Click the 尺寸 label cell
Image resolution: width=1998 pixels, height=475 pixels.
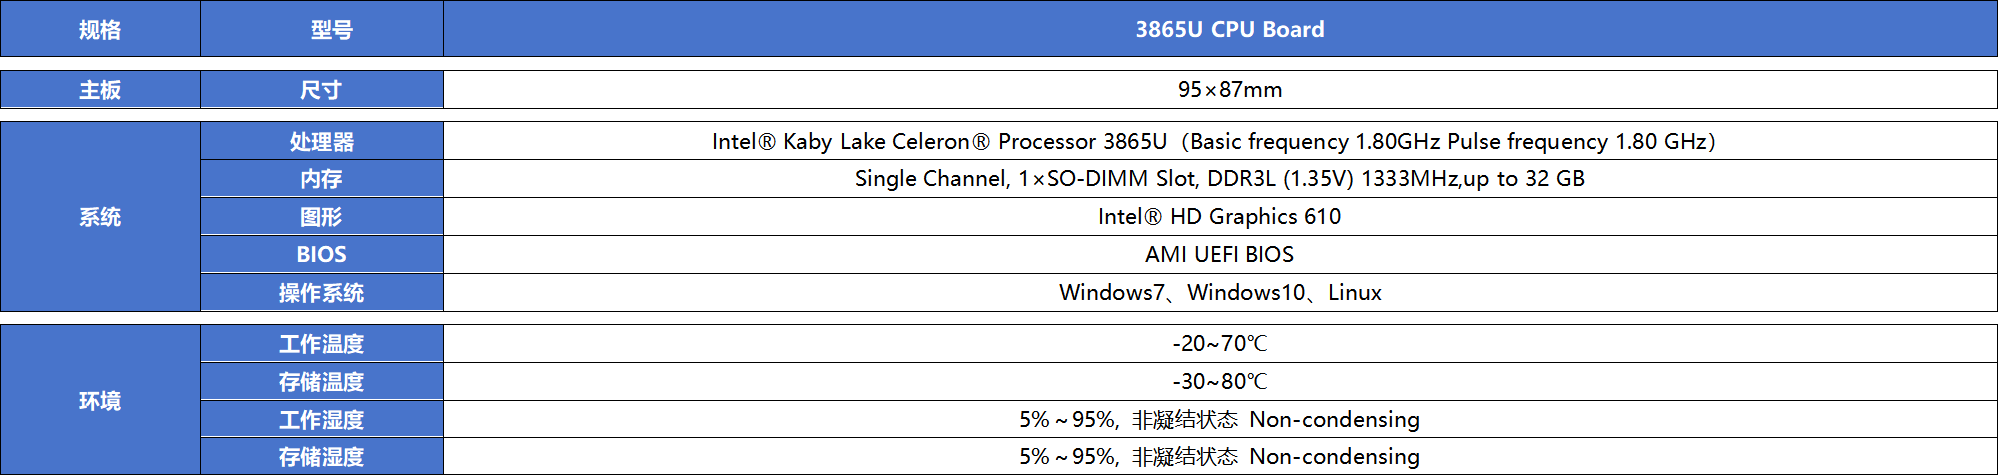click(x=322, y=90)
